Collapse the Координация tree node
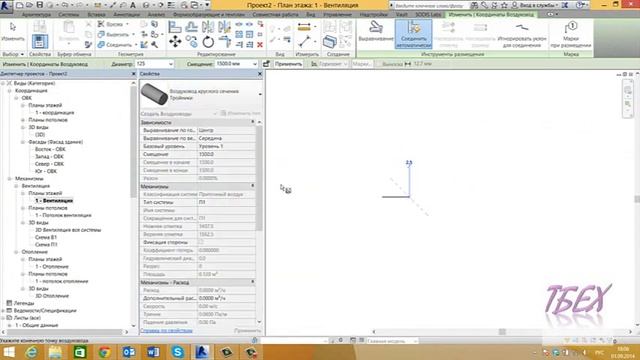This screenshot has height=360, width=640. tap(10, 91)
